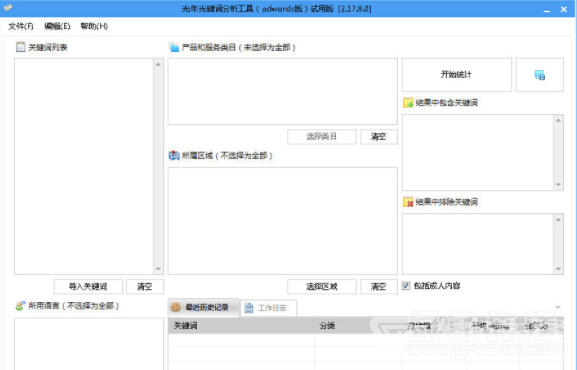Click the 所用语言 people icon
The image size is (577, 370).
21,306
